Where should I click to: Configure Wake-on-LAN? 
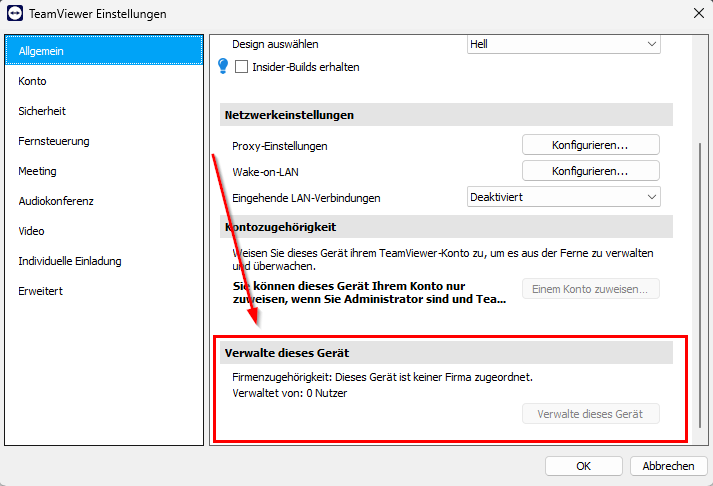point(591,171)
